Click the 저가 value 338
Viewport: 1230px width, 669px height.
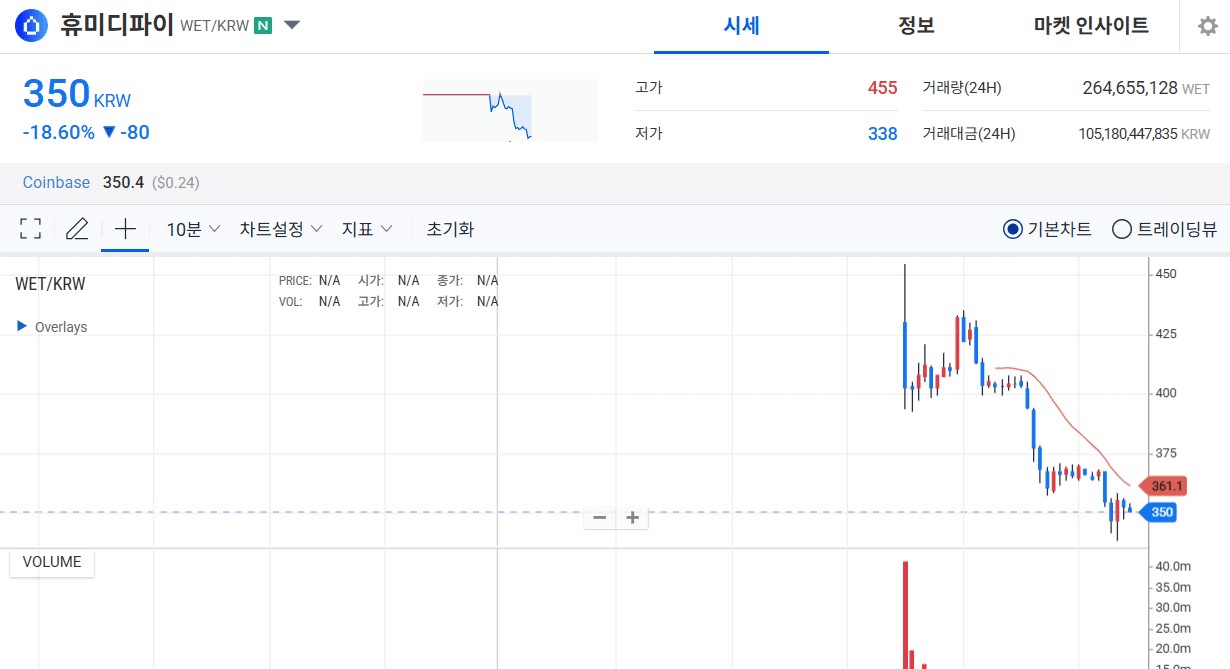(882, 134)
